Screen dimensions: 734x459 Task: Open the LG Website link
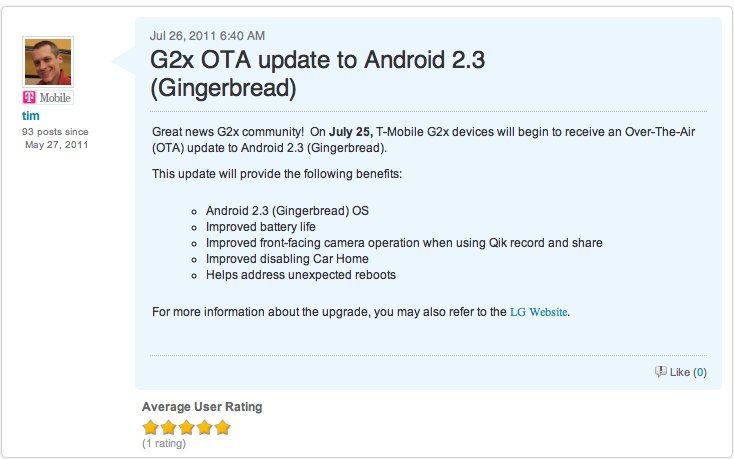pyautogui.click(x=539, y=312)
